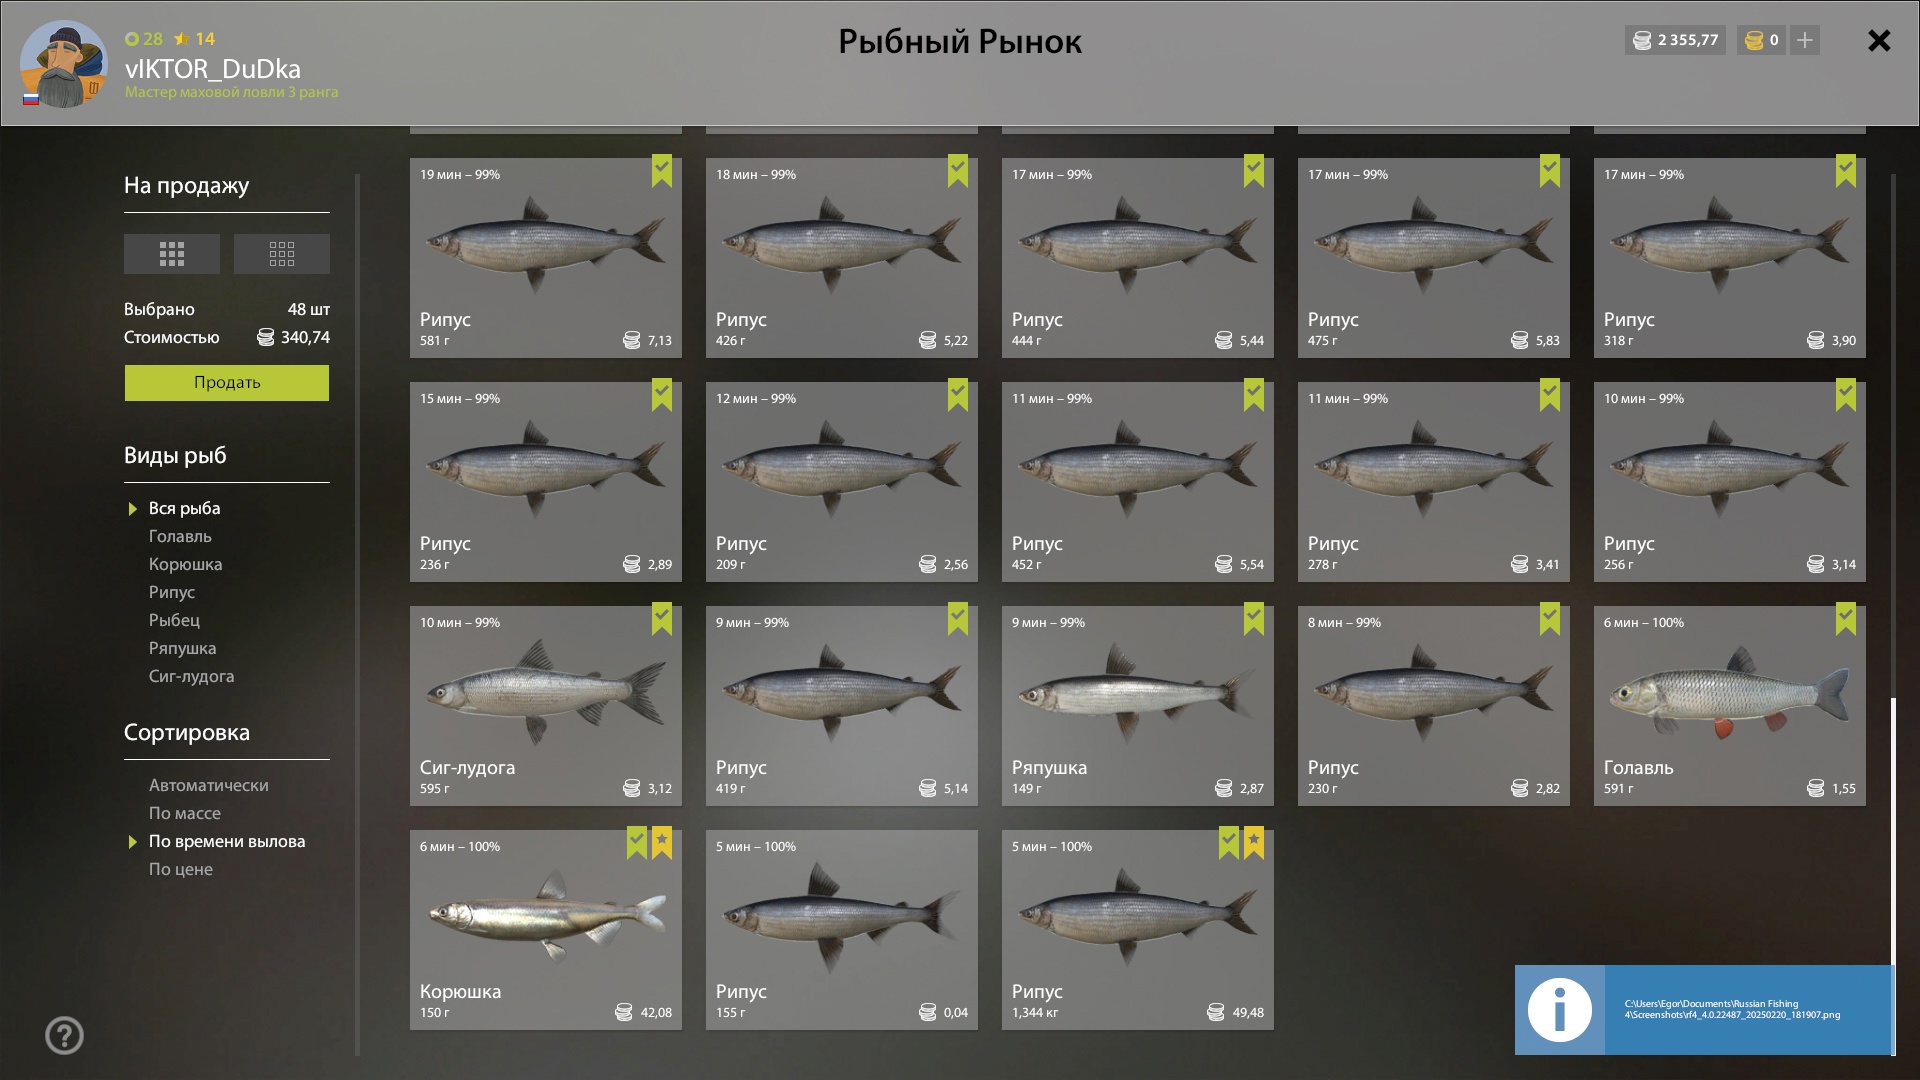Toggle selection flag on the Сиг-лудога card
The image size is (1920, 1080).
662,619
